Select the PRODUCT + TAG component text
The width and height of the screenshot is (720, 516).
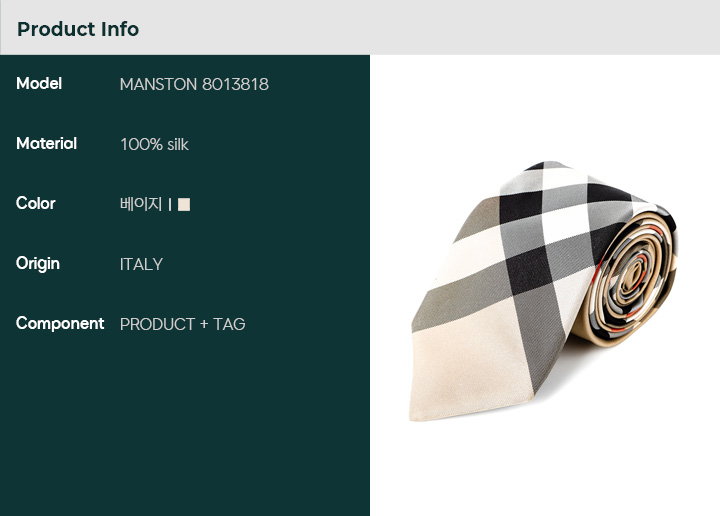pyautogui.click(x=182, y=324)
